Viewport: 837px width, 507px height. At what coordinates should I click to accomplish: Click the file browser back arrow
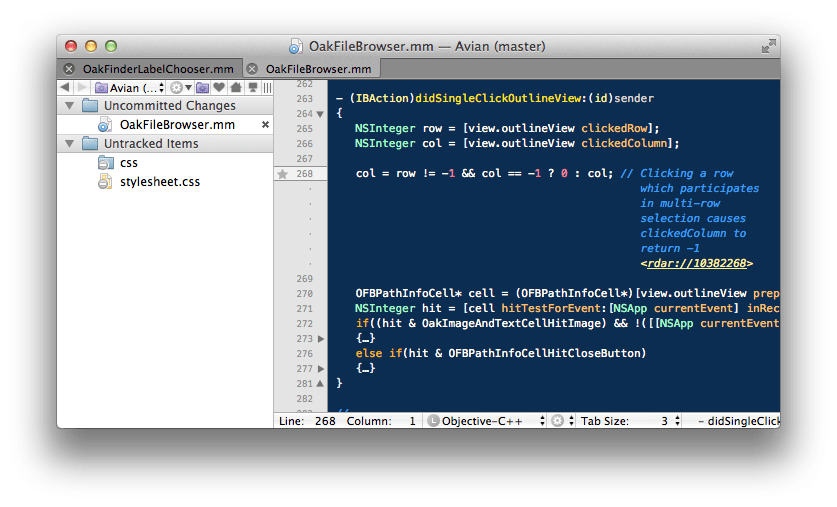66,88
